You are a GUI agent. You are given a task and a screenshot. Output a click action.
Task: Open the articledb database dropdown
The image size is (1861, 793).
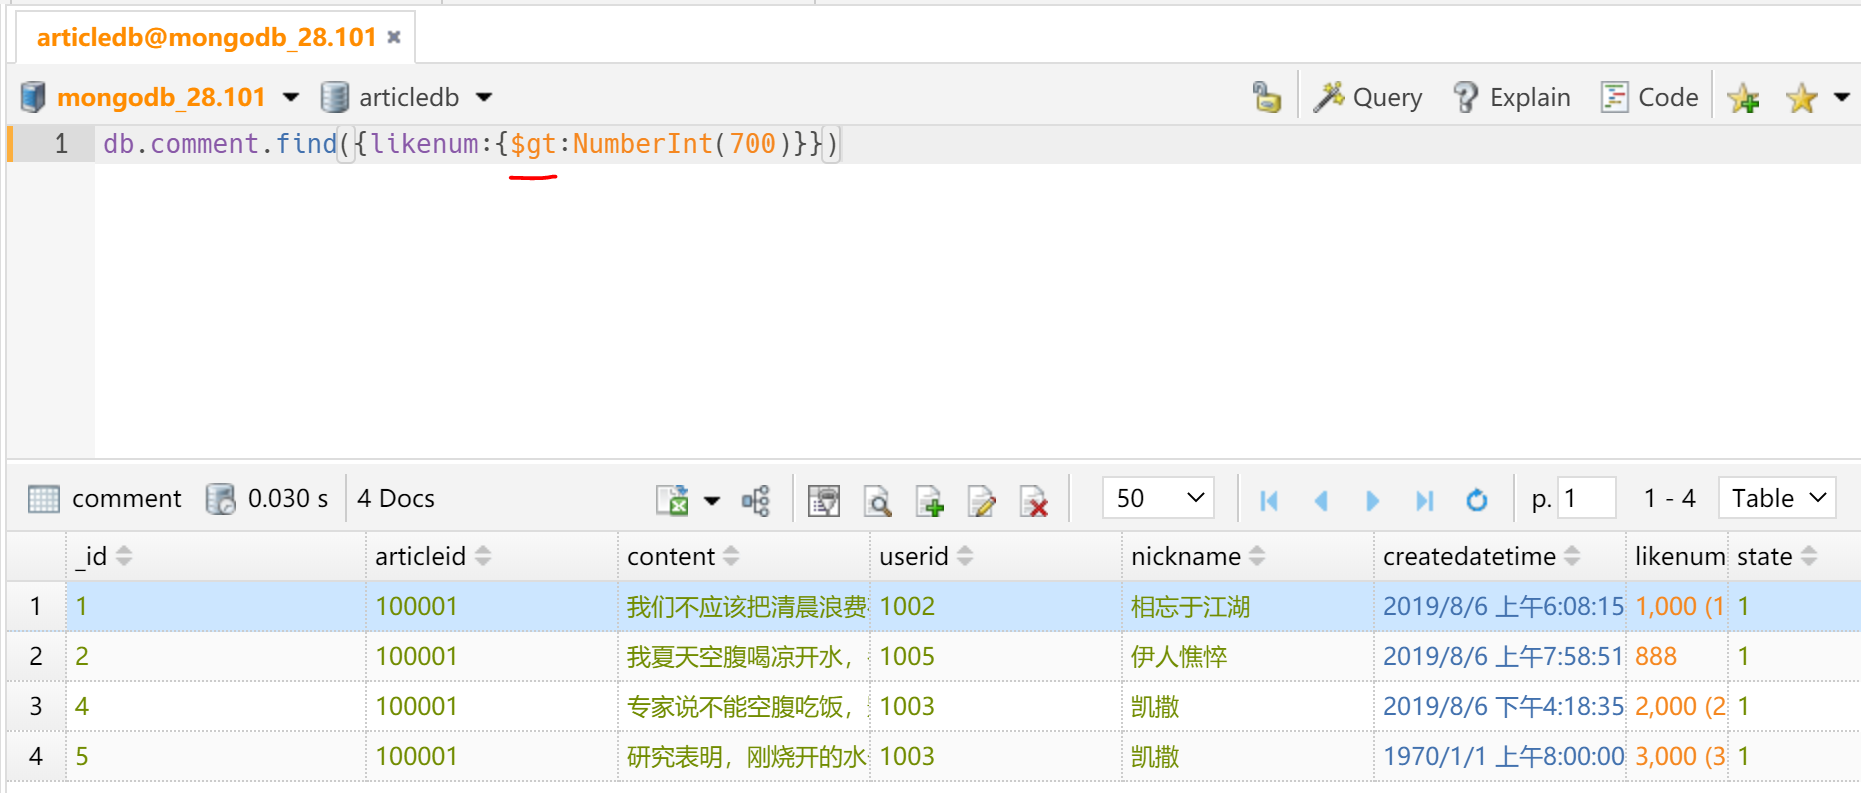[x=484, y=97]
